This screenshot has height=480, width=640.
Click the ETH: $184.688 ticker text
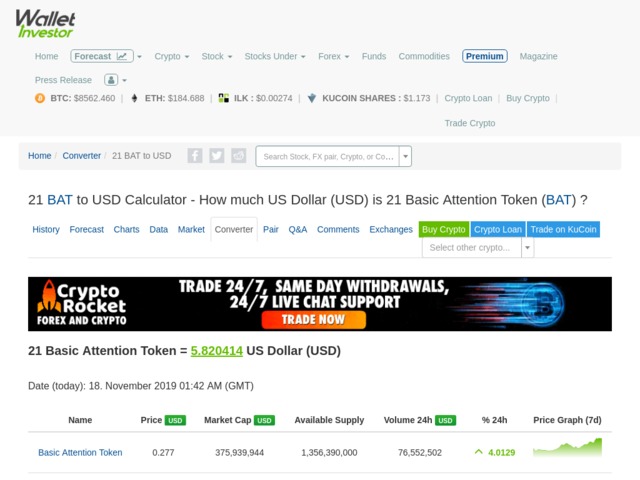pos(175,98)
